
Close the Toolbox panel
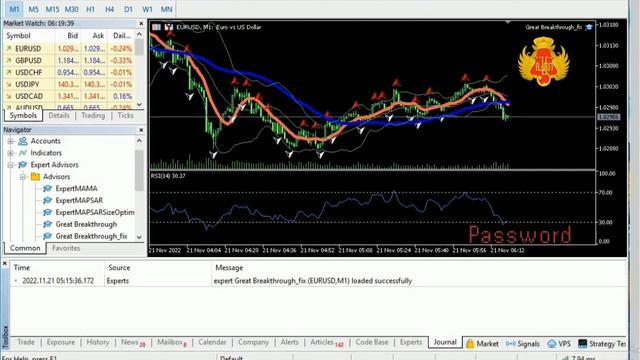point(5,264)
